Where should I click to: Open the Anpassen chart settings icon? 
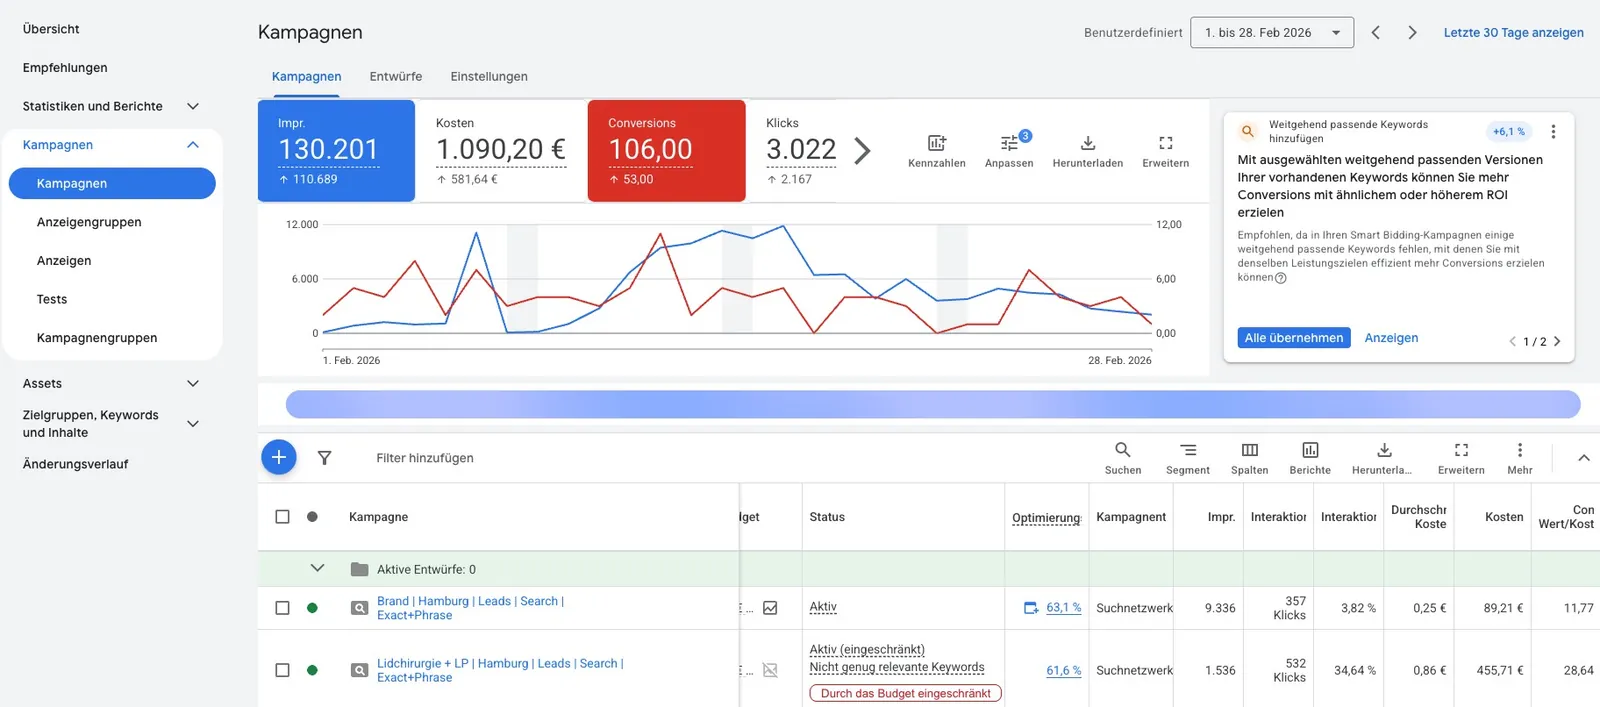pyautogui.click(x=1009, y=143)
